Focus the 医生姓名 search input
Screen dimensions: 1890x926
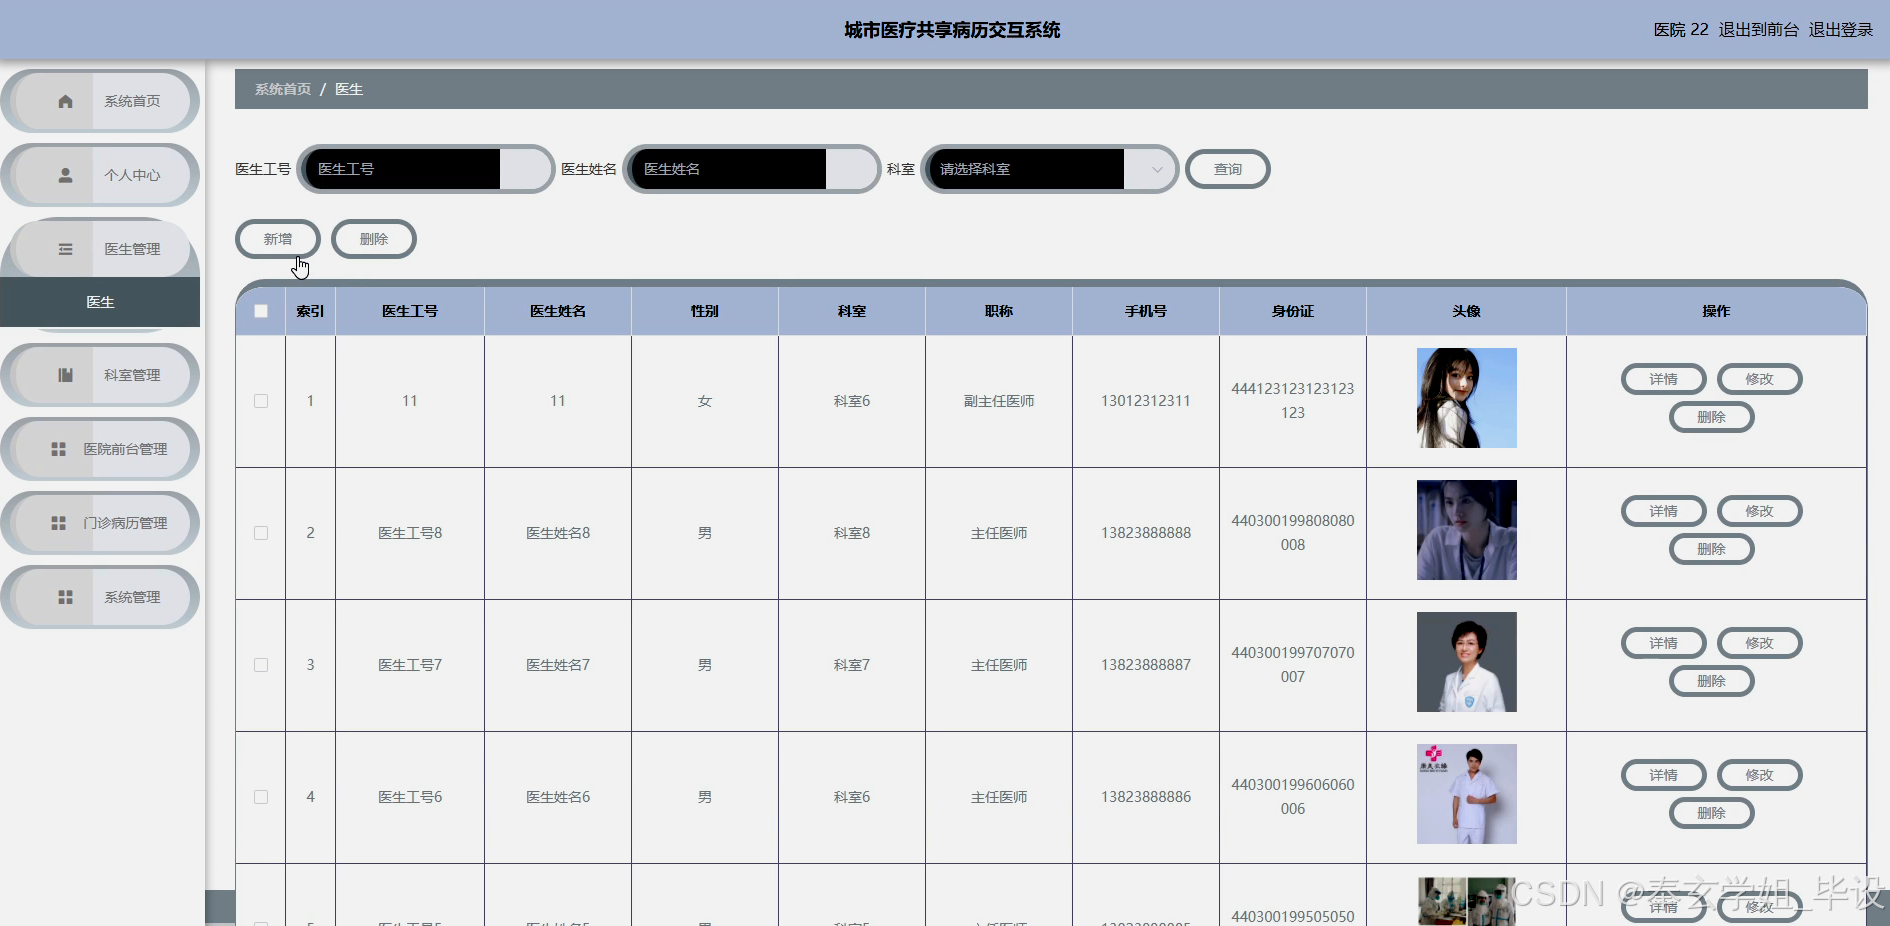(751, 169)
